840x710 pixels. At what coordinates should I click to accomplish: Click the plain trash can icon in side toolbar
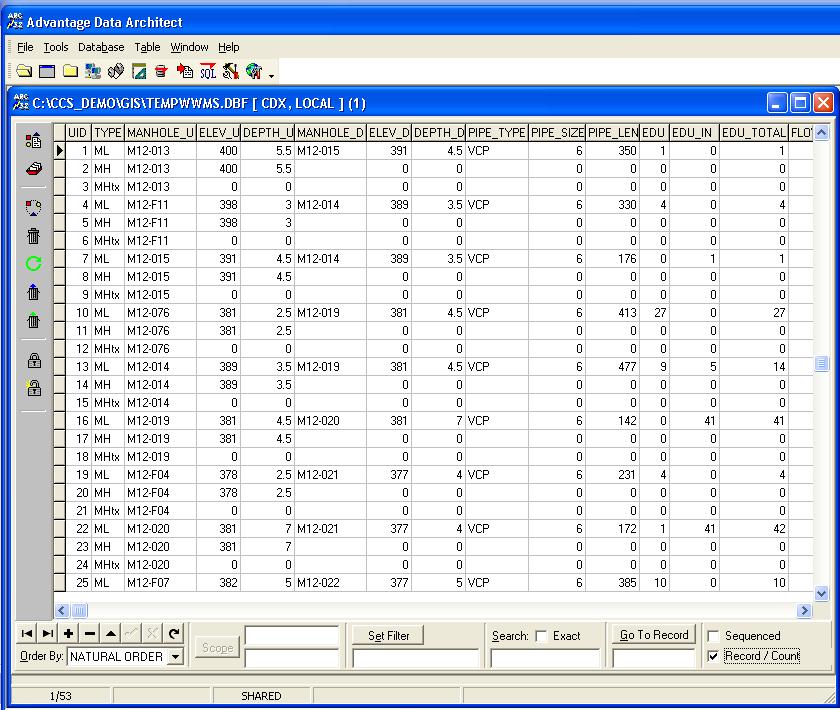click(x=33, y=236)
